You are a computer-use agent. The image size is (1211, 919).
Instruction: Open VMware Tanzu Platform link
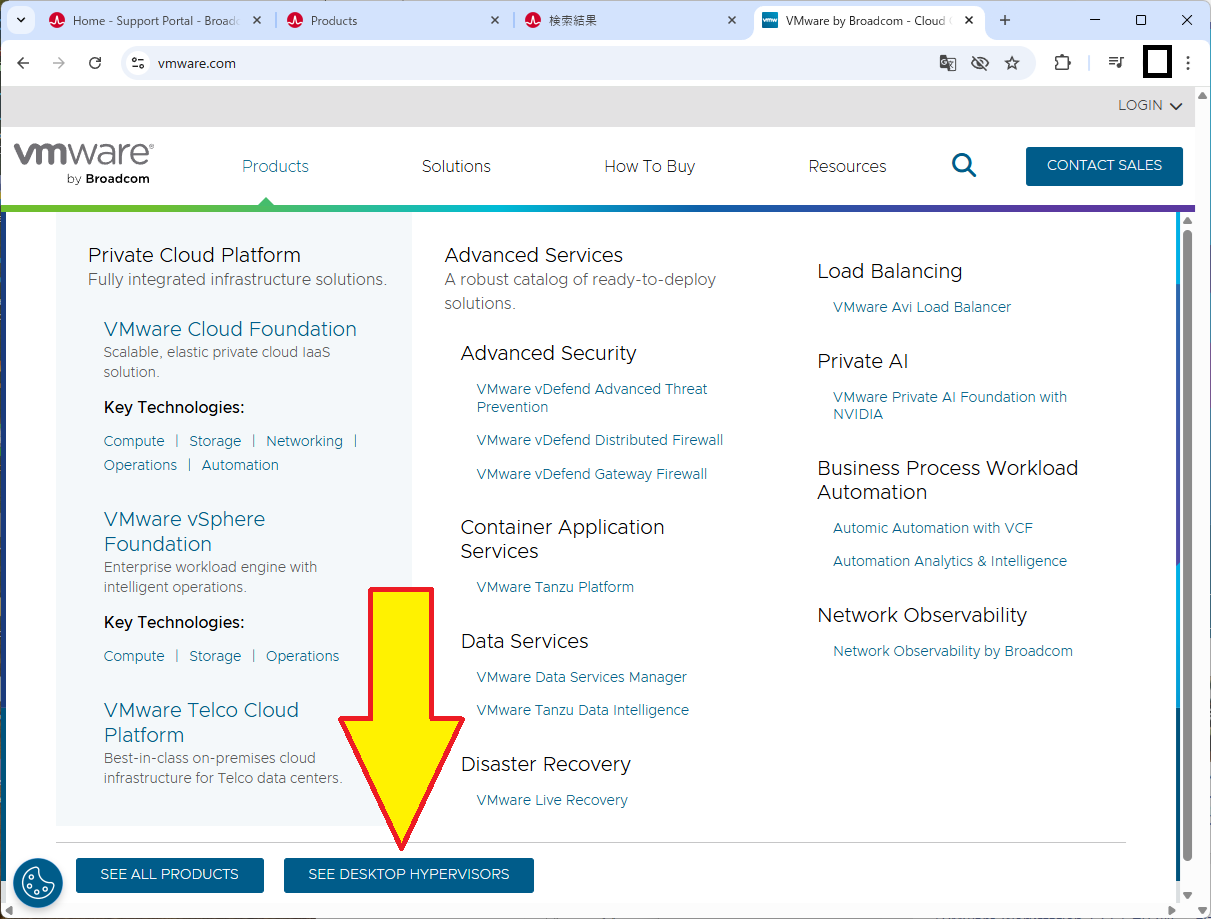tap(555, 587)
